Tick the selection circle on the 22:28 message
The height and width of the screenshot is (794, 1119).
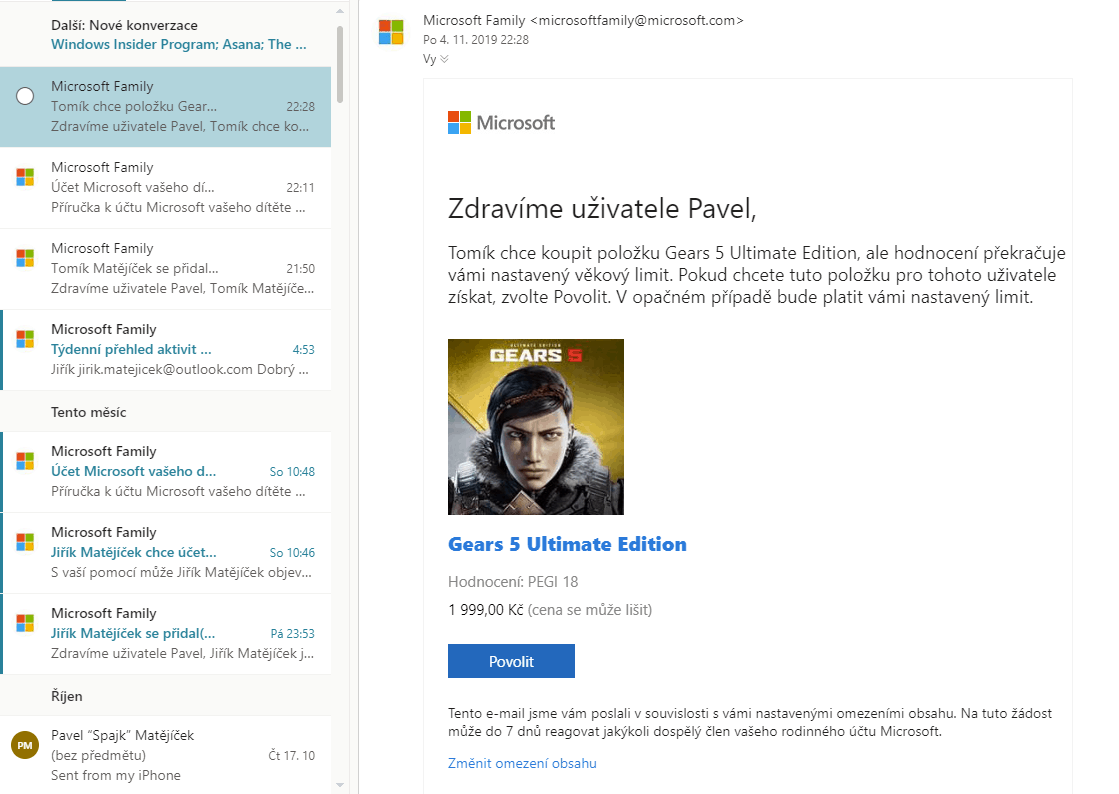click(x=26, y=96)
